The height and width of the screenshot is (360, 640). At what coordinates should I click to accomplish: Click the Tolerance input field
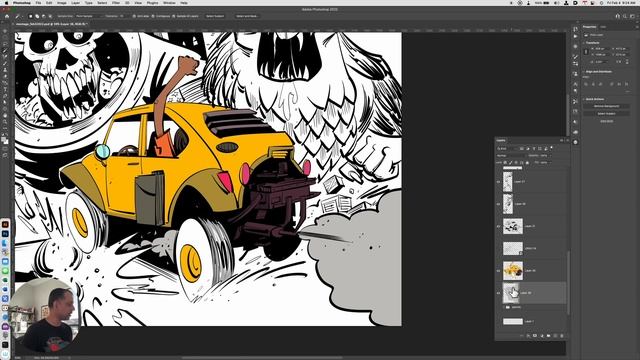123,16
